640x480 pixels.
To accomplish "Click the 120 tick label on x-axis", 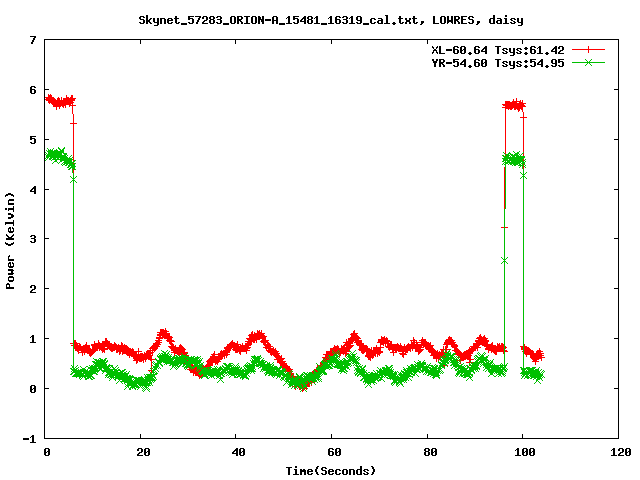I will [618, 452].
